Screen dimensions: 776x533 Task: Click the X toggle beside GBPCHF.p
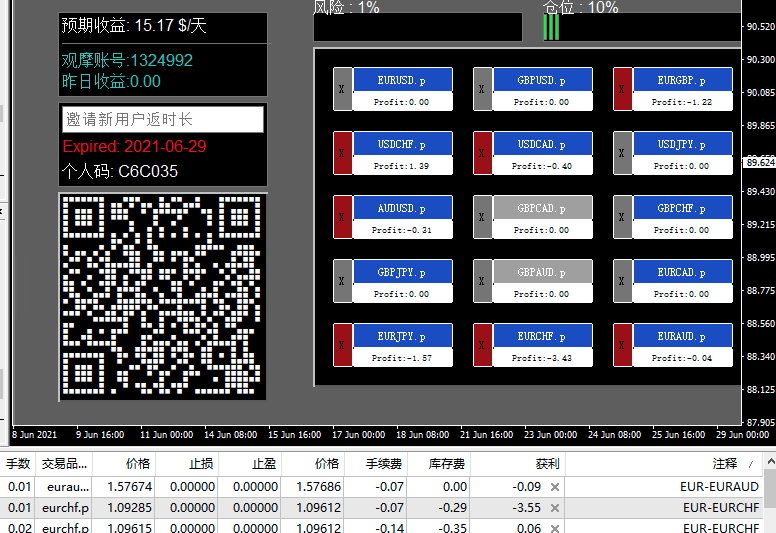coord(622,217)
